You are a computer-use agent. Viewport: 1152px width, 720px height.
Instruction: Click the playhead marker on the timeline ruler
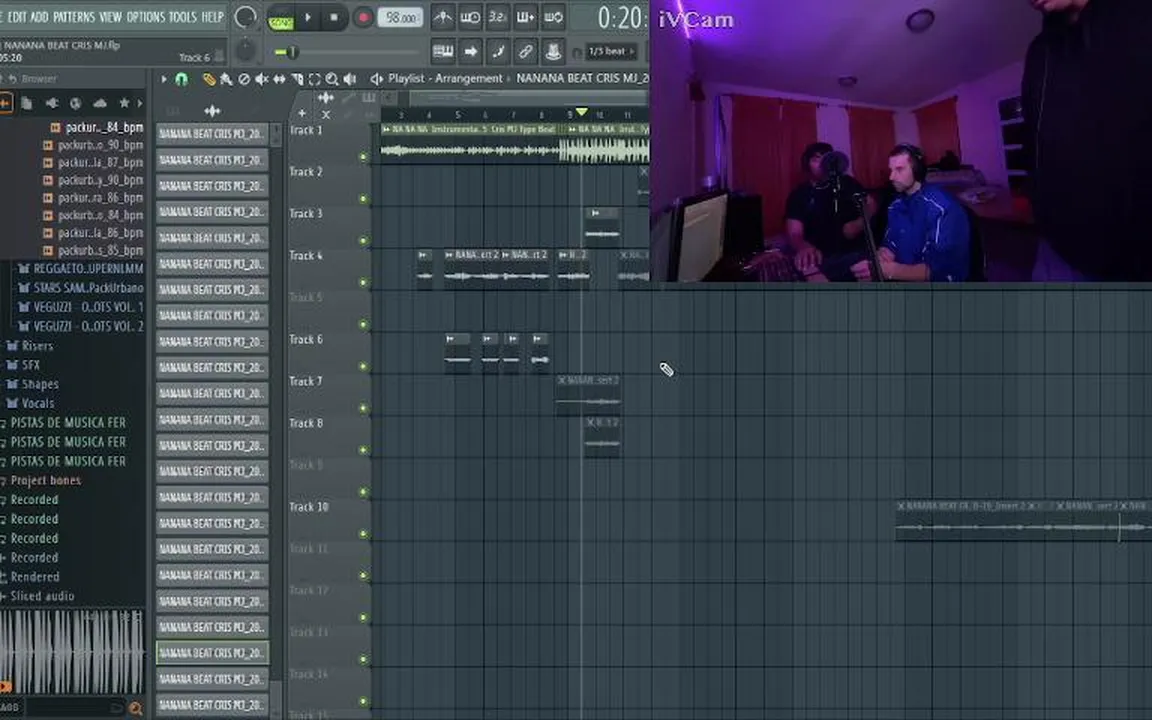(x=581, y=112)
